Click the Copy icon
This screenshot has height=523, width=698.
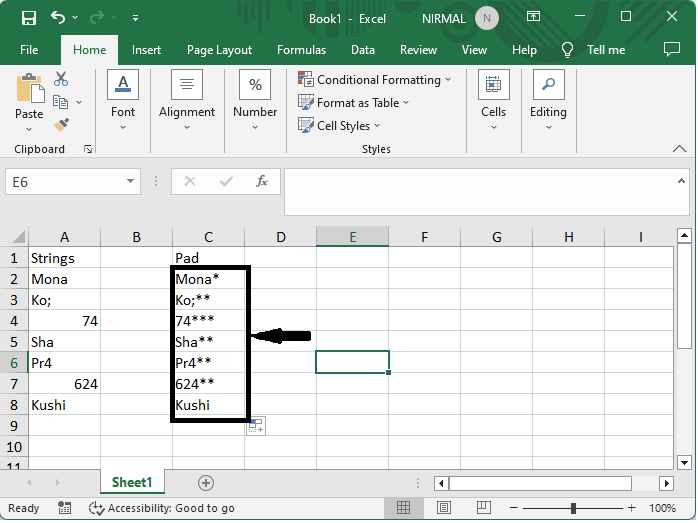coord(61,102)
